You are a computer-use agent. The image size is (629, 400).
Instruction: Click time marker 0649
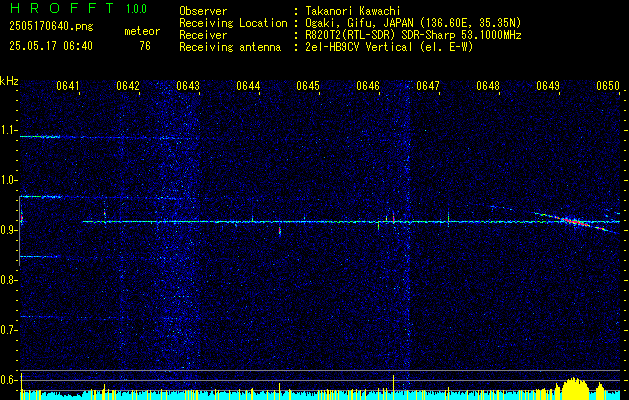coord(548,86)
